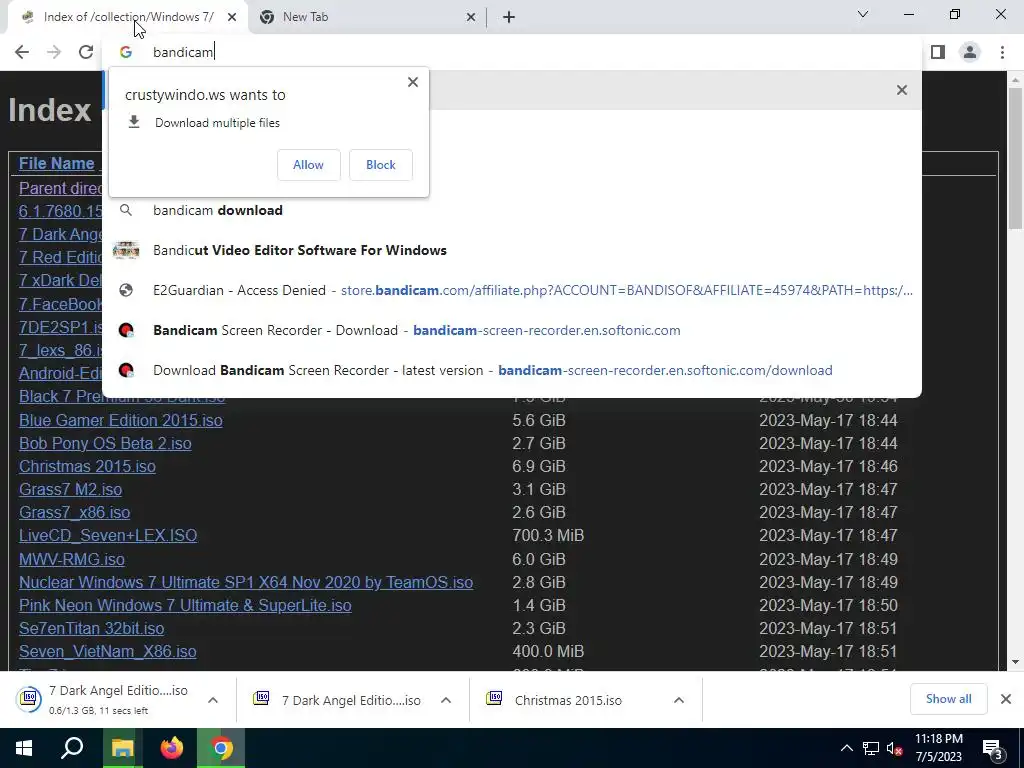
Task: Select E2Guardian Access Denied suggestion
Action: pos(512,291)
